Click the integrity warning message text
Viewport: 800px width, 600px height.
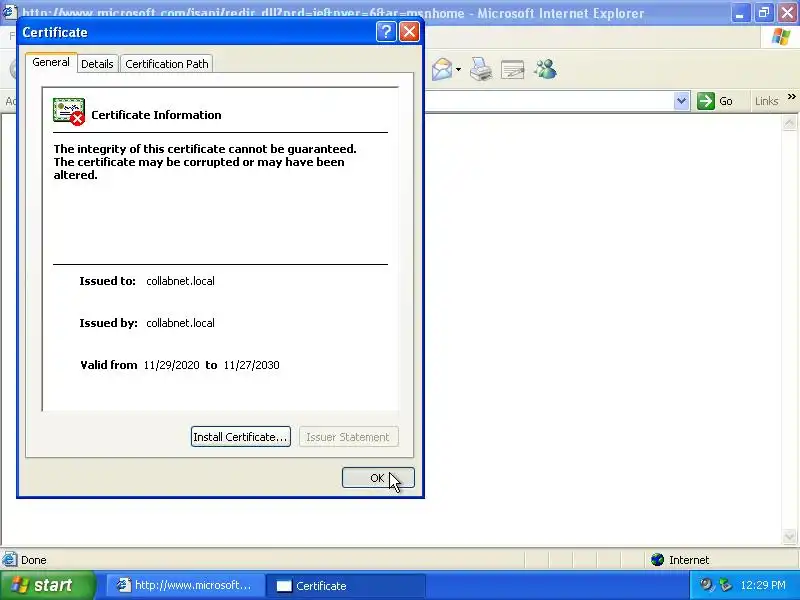click(205, 162)
